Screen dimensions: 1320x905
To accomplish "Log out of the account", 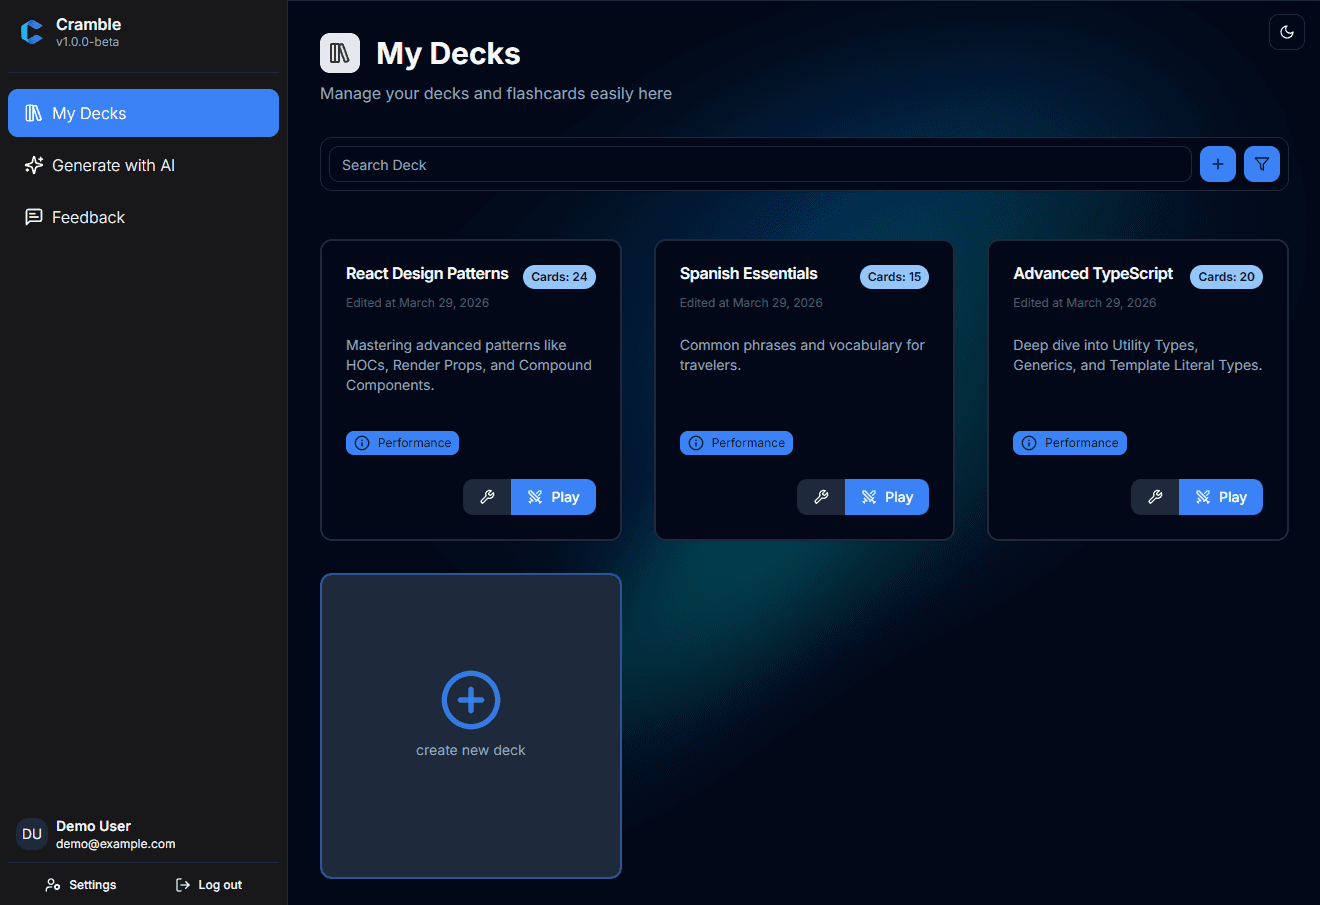I will click(x=209, y=885).
